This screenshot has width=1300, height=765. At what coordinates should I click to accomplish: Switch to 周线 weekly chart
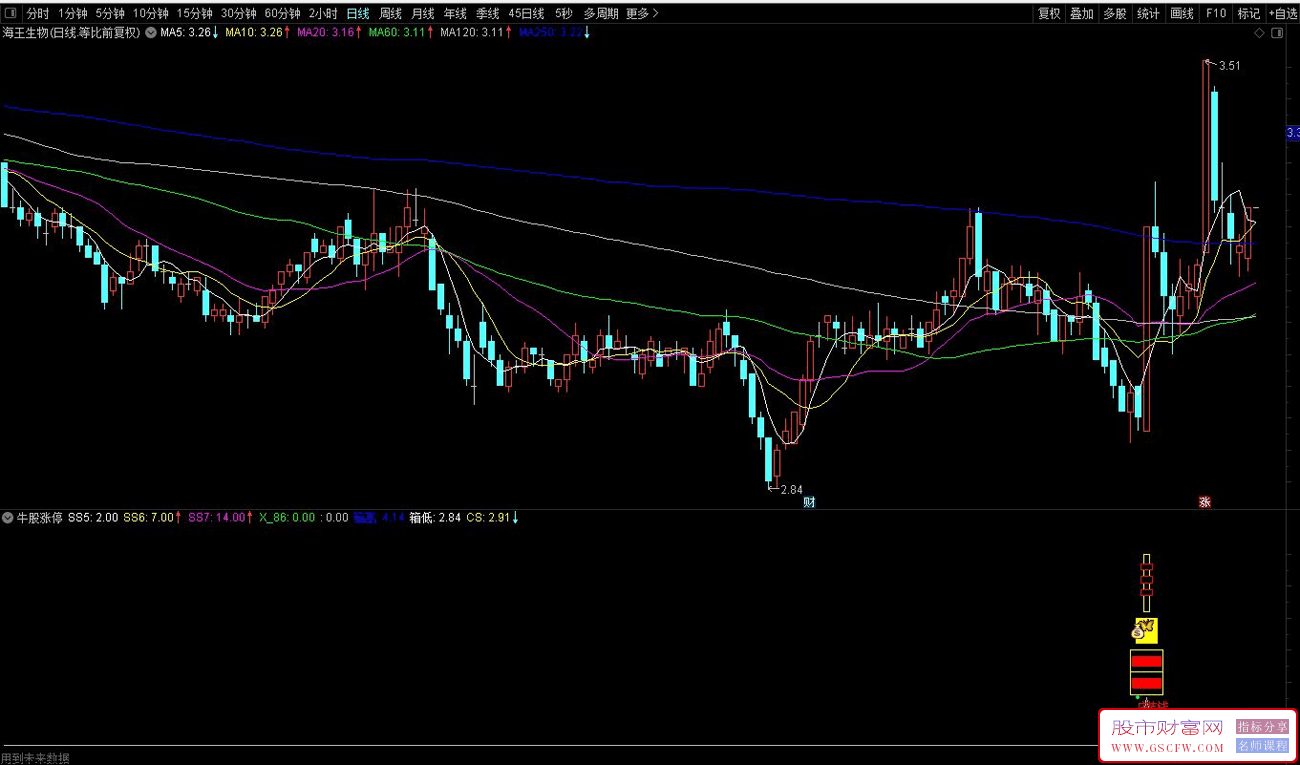coord(390,14)
